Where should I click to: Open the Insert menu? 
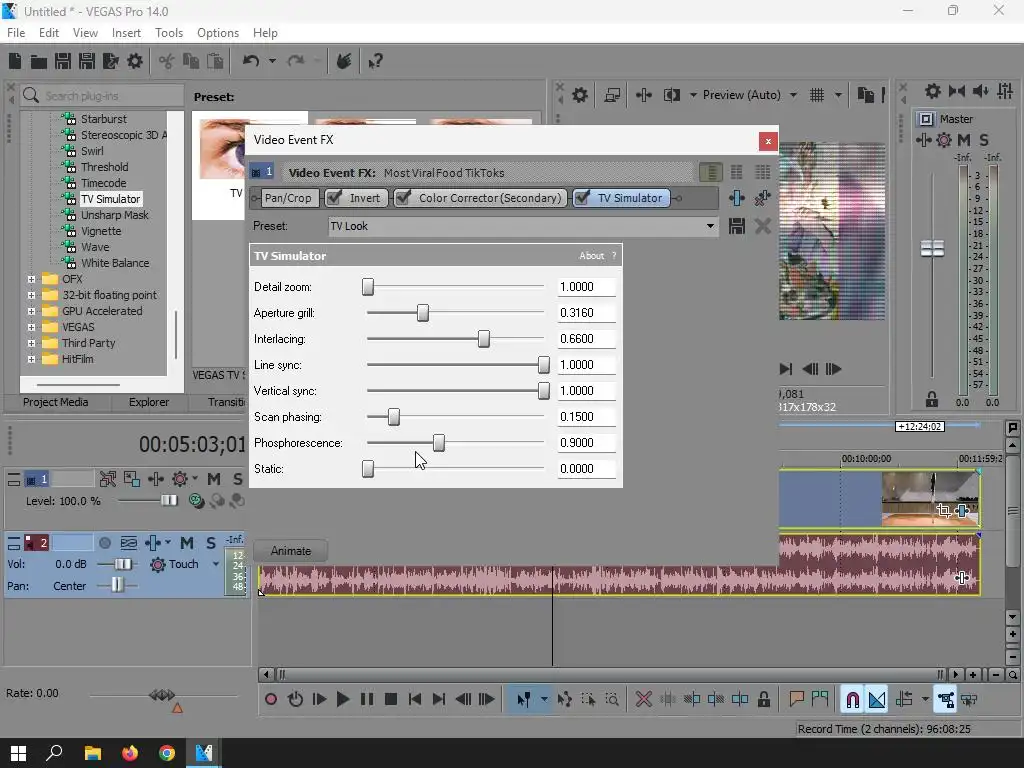pos(126,33)
